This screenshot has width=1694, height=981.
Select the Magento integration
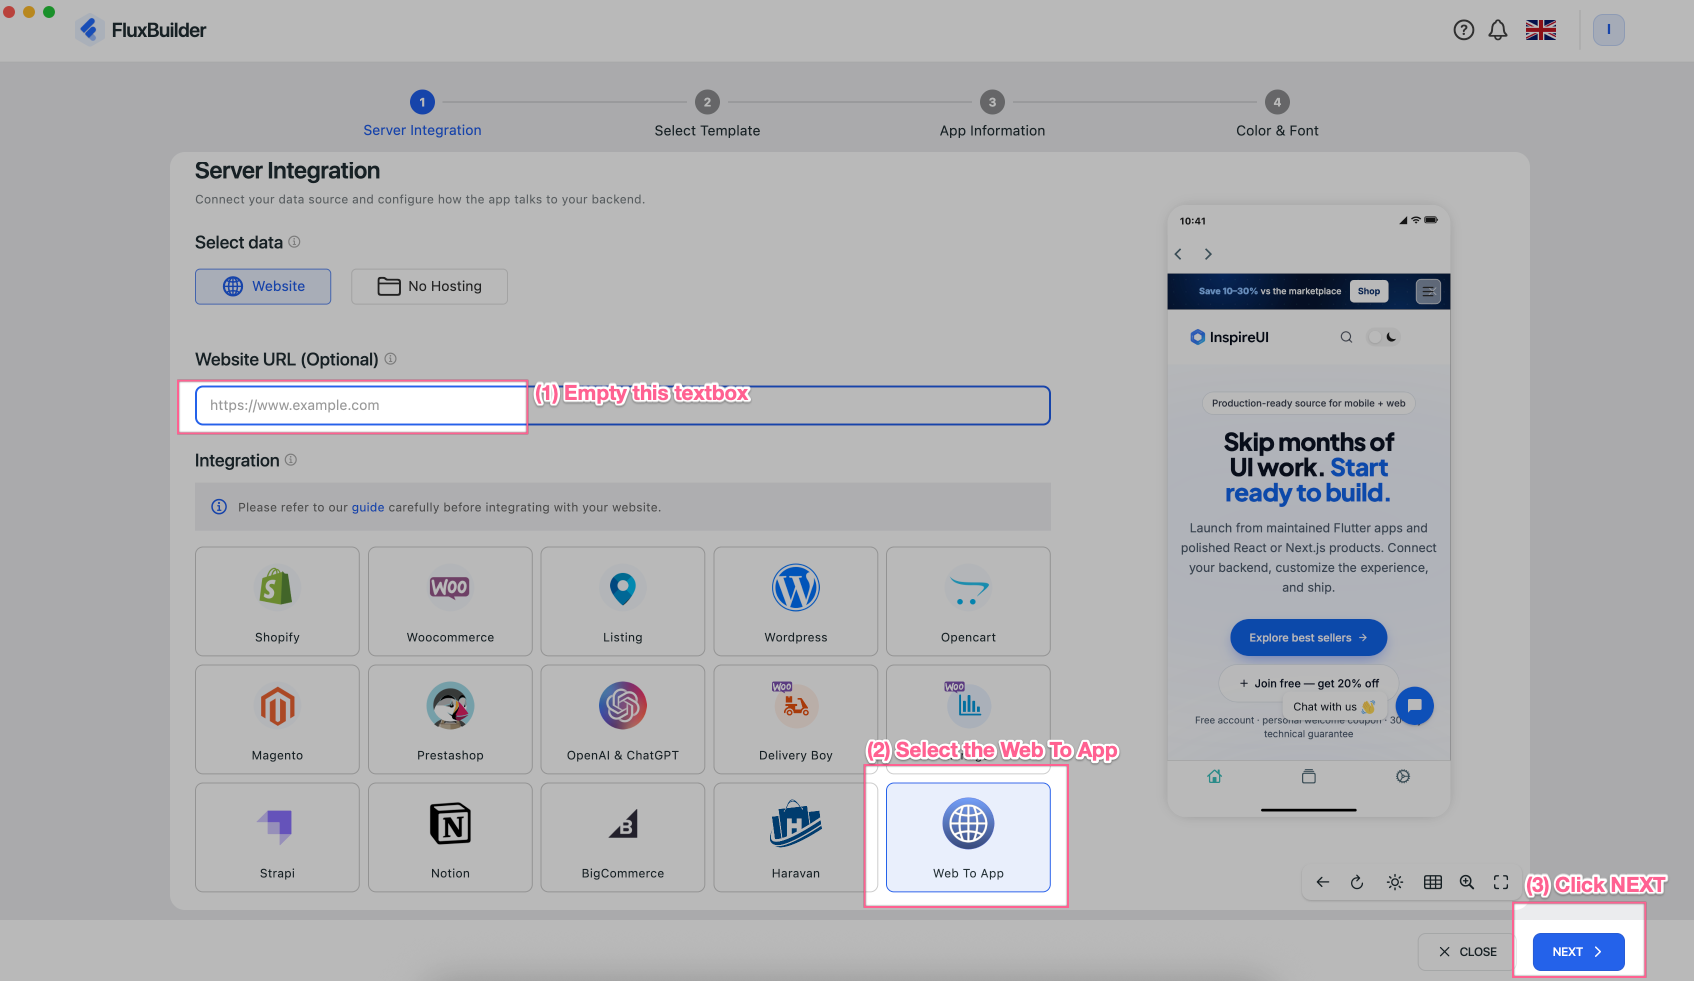pos(277,719)
